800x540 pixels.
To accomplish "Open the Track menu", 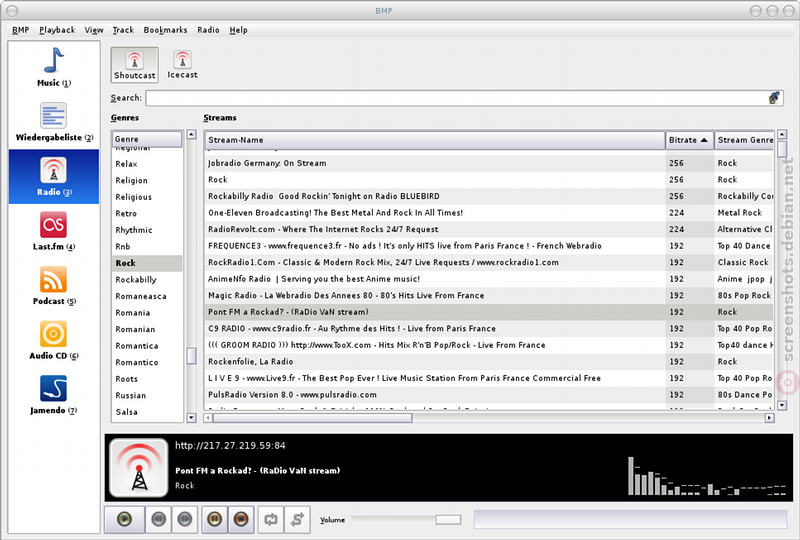I will coord(123,30).
